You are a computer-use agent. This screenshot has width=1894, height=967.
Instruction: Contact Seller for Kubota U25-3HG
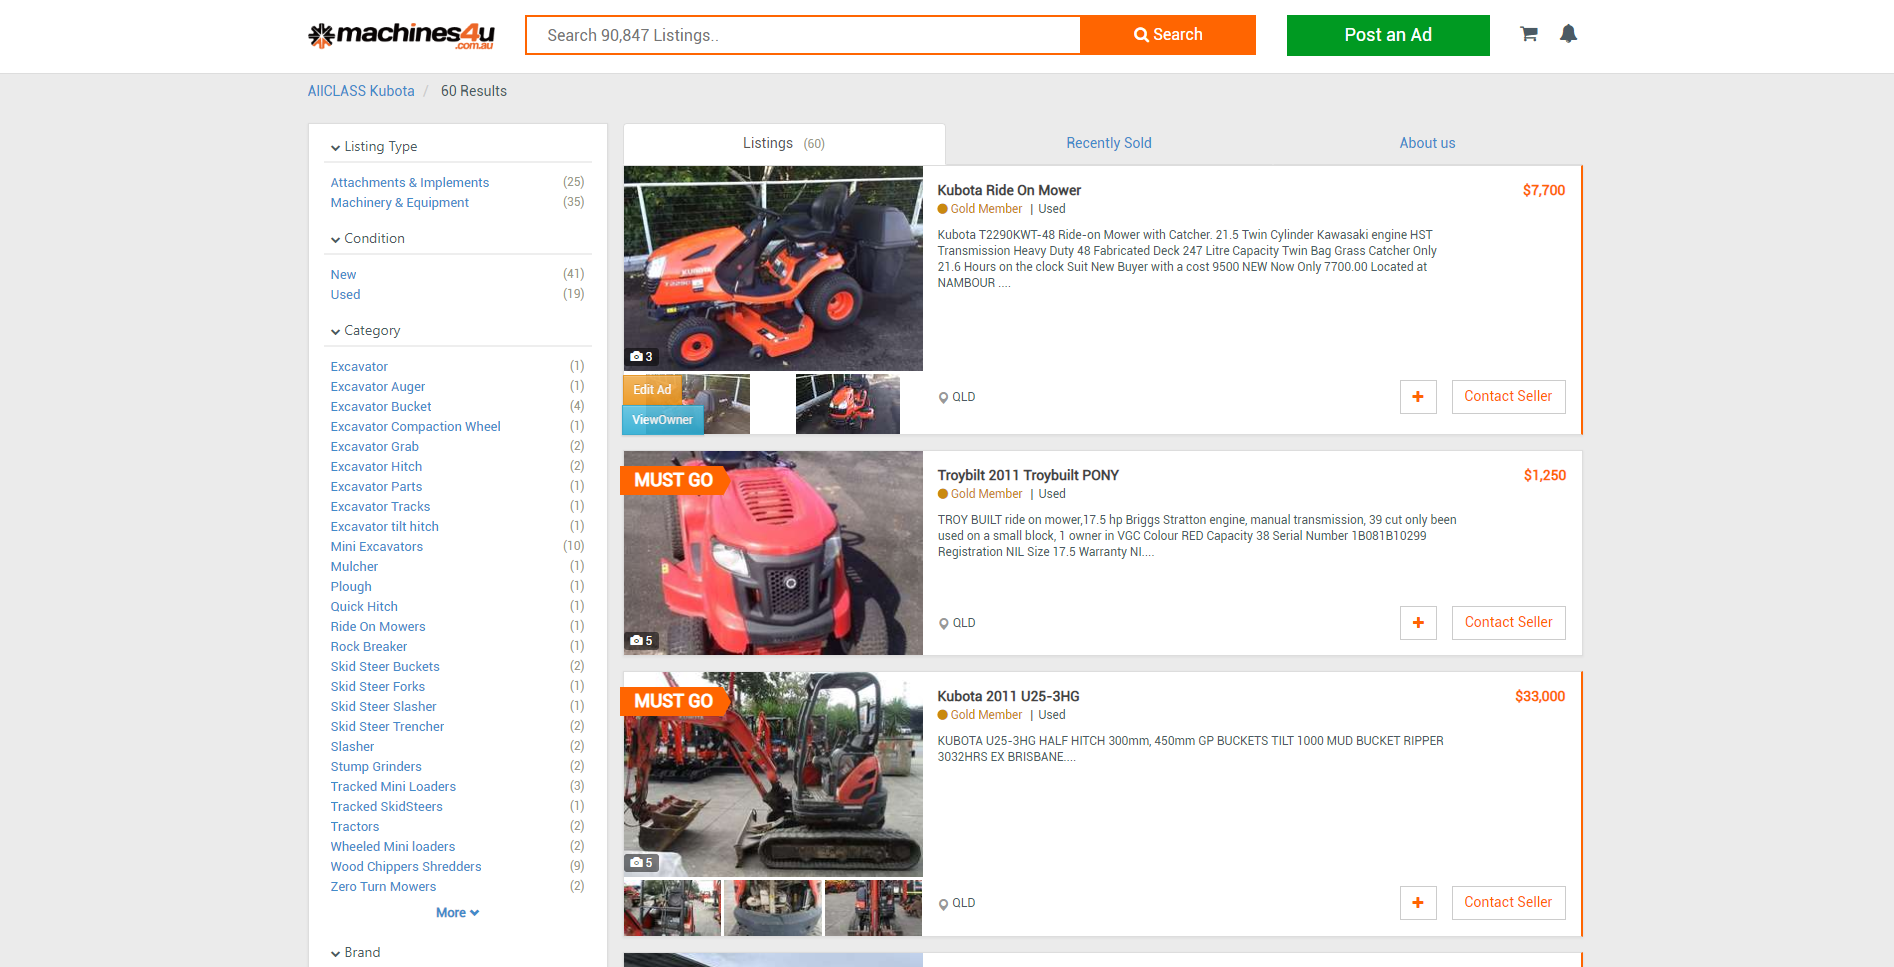(x=1508, y=903)
